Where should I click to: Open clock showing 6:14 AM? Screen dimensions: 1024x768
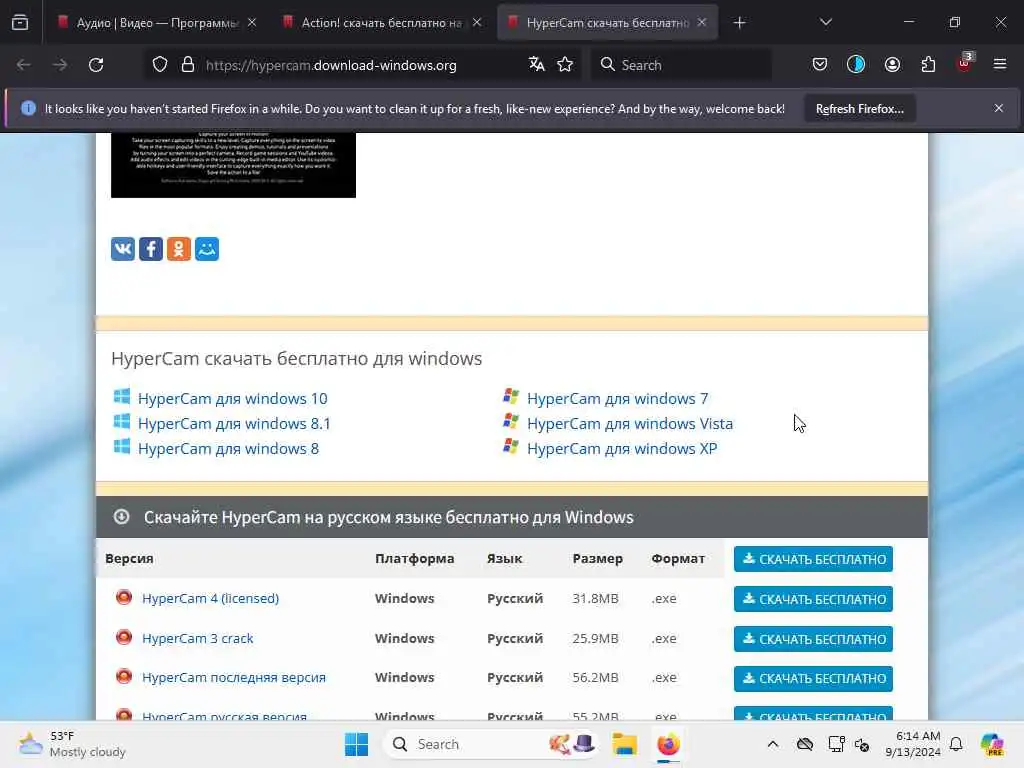point(913,744)
